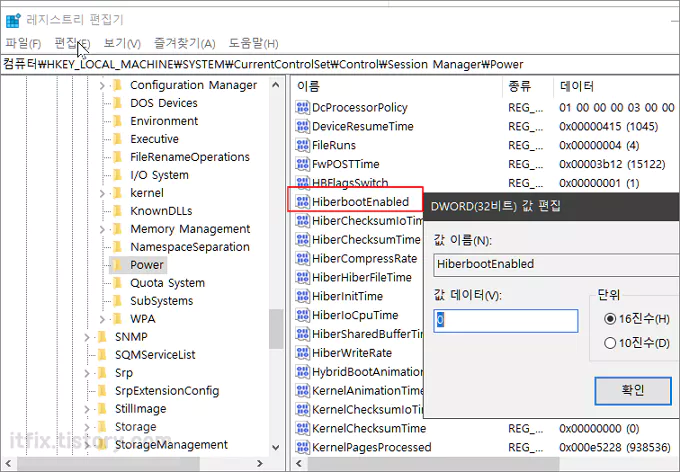Screen dimensions: 680x472
Task: Click tree pane scroll down arrow
Action: pos(276,447)
